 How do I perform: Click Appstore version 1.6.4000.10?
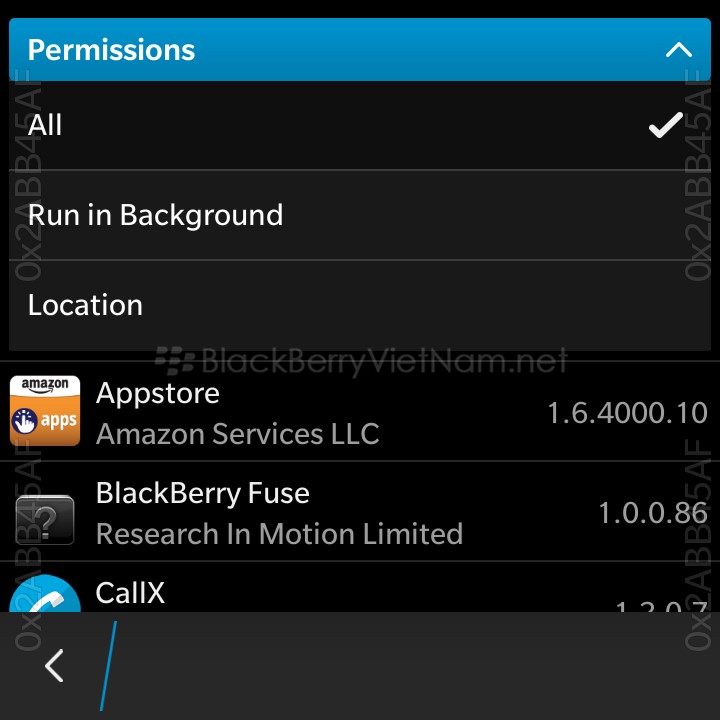(x=627, y=413)
